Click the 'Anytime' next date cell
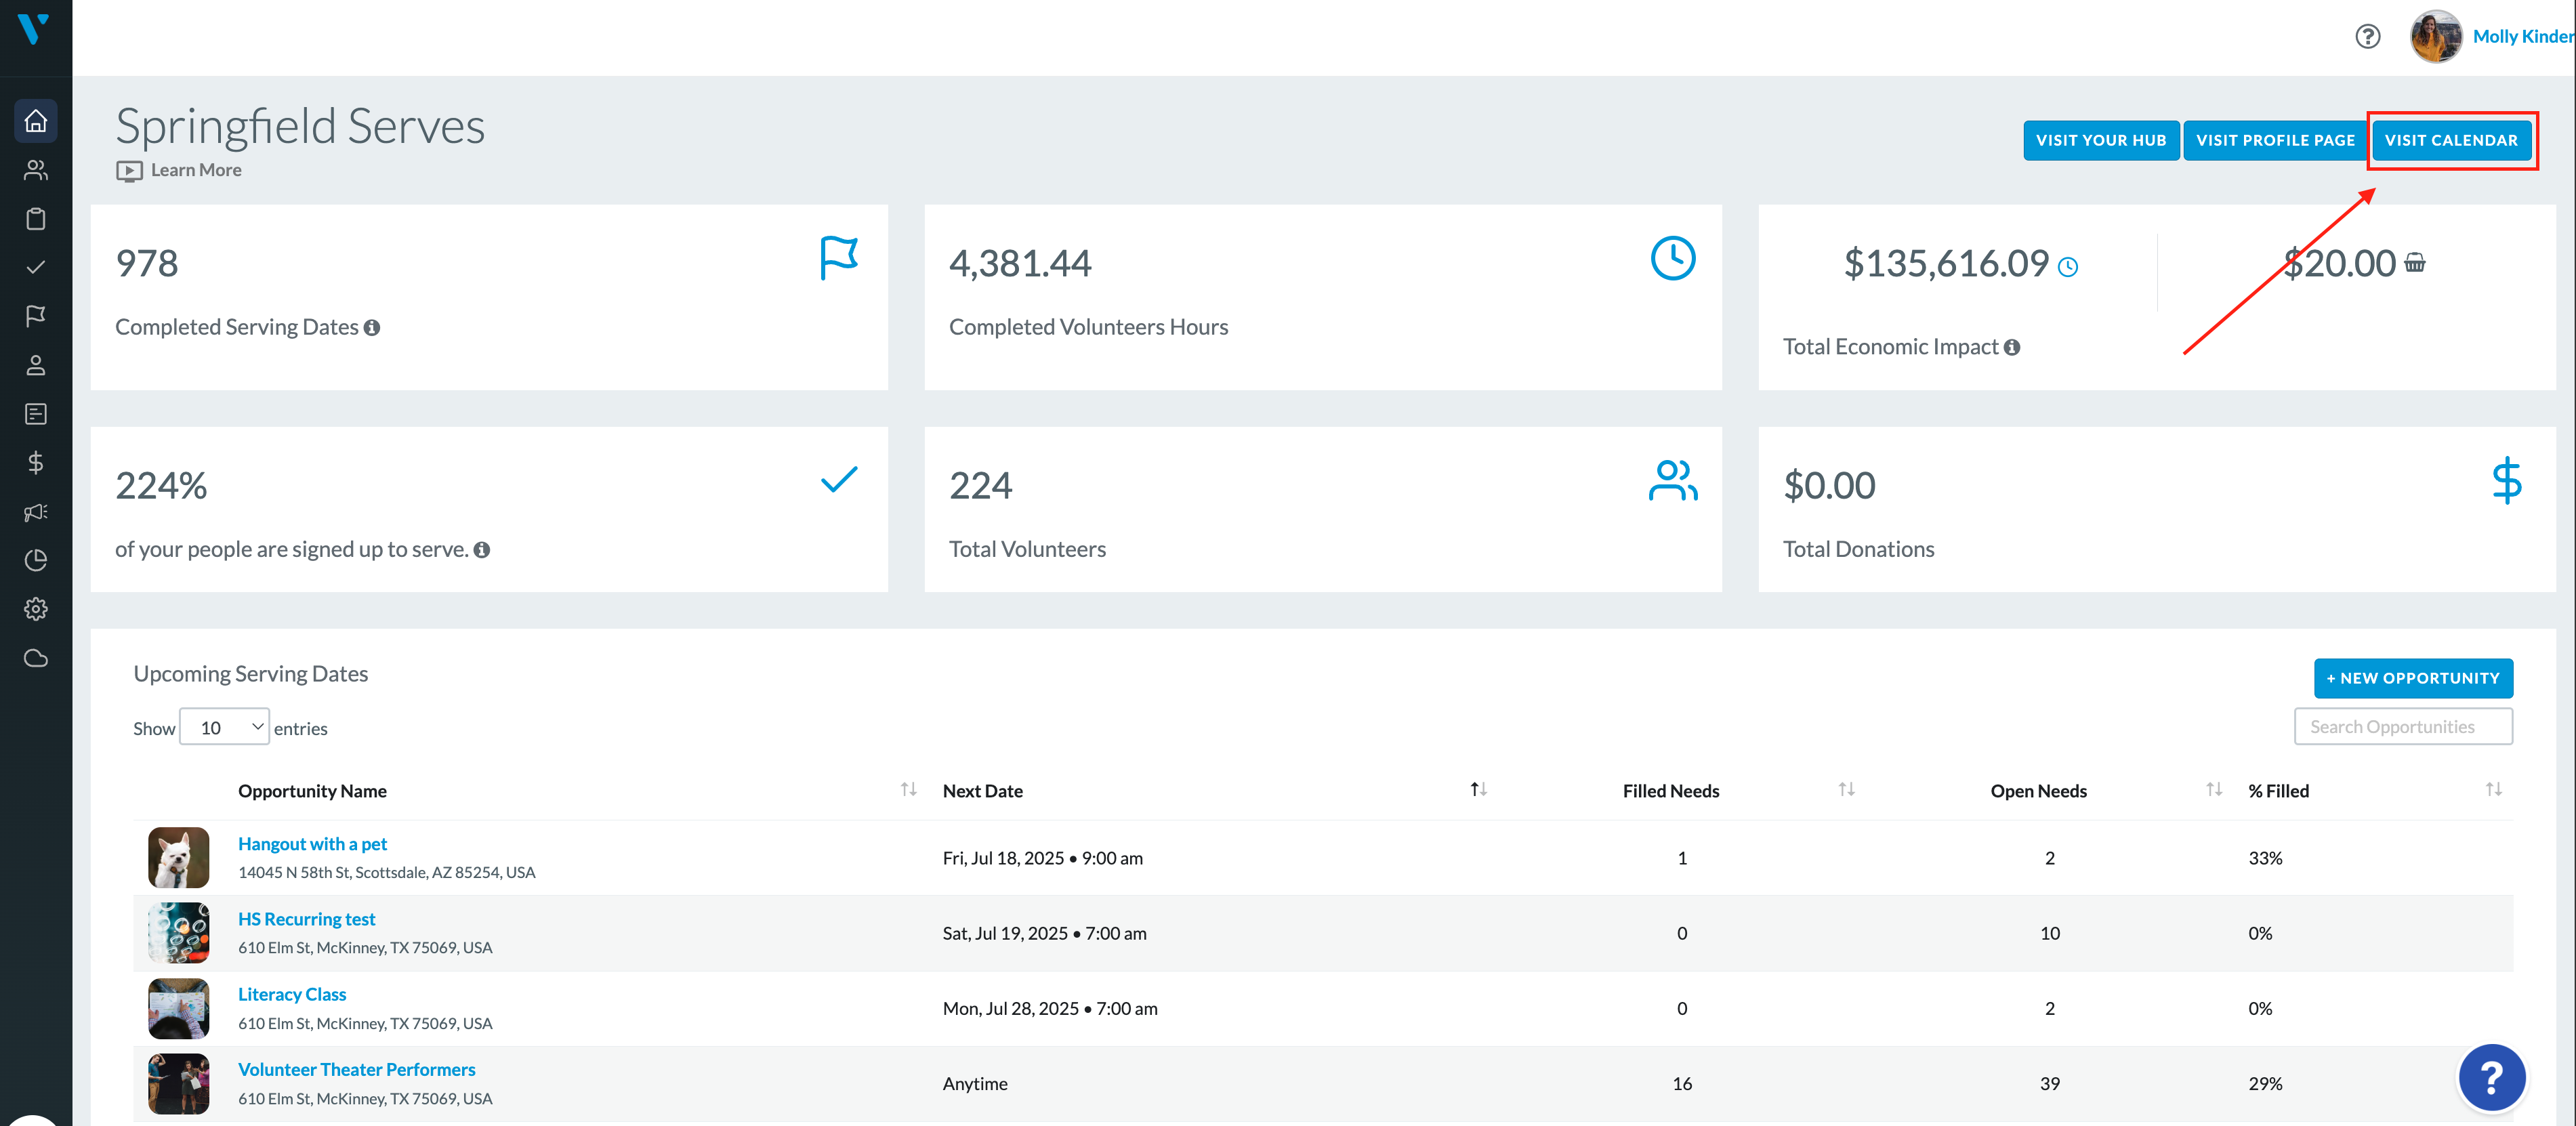This screenshot has height=1126, width=2576. (975, 1084)
